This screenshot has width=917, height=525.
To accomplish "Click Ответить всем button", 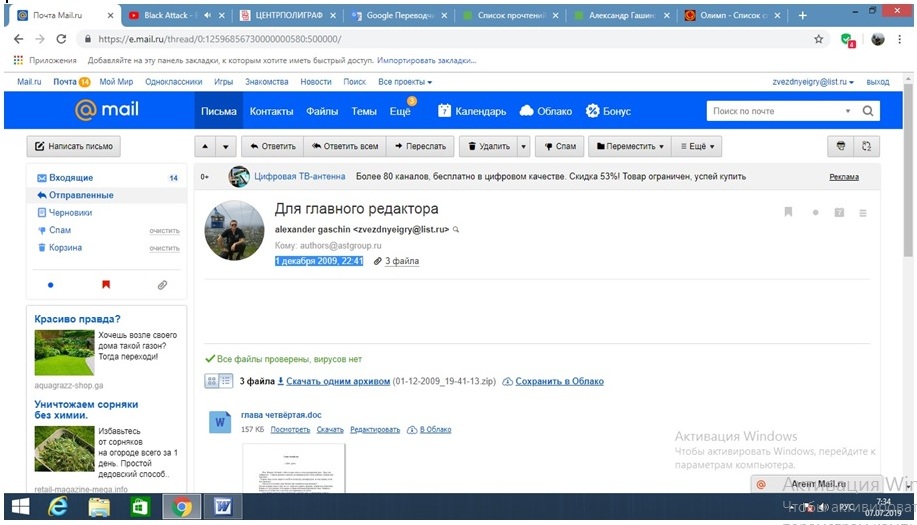I will (345, 146).
